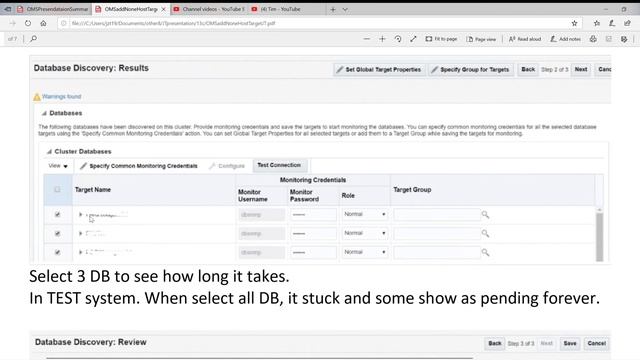Click Back on Results step
This screenshot has width=640, height=360.
528,69
